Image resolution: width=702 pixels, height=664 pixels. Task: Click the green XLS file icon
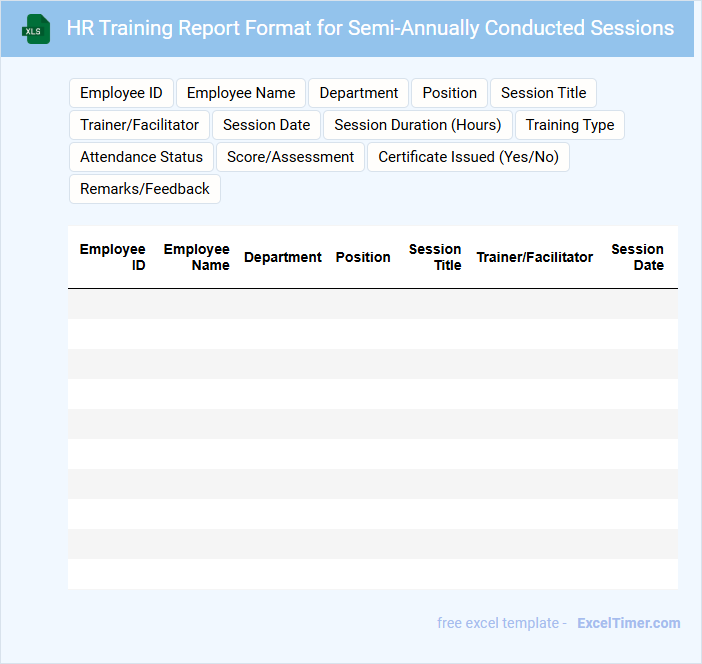pyautogui.click(x=36, y=29)
